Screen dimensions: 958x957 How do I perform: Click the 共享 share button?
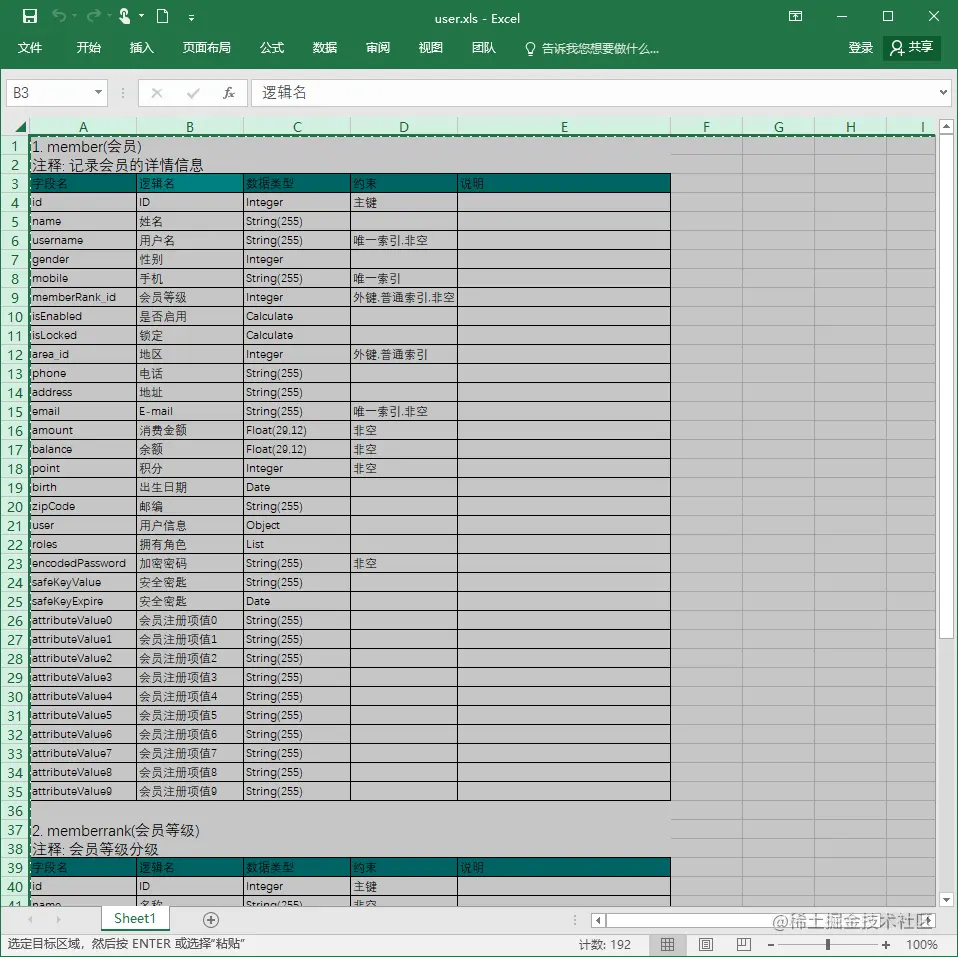(911, 48)
